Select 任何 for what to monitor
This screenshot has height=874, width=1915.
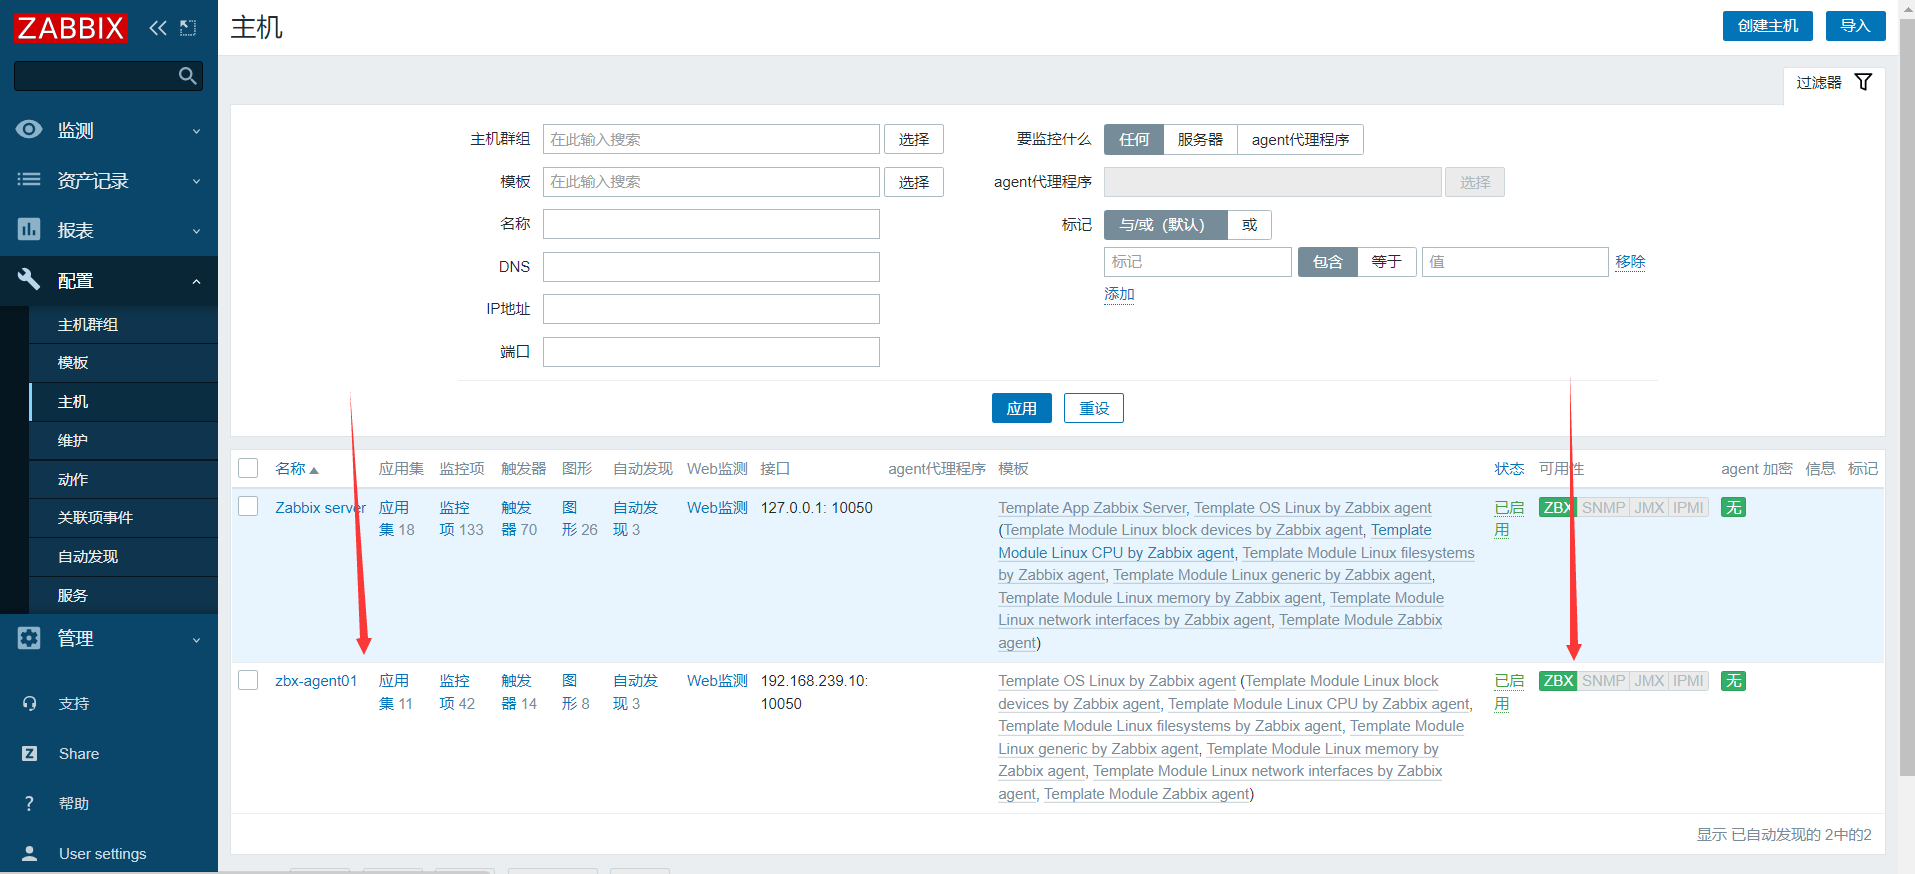1134,140
